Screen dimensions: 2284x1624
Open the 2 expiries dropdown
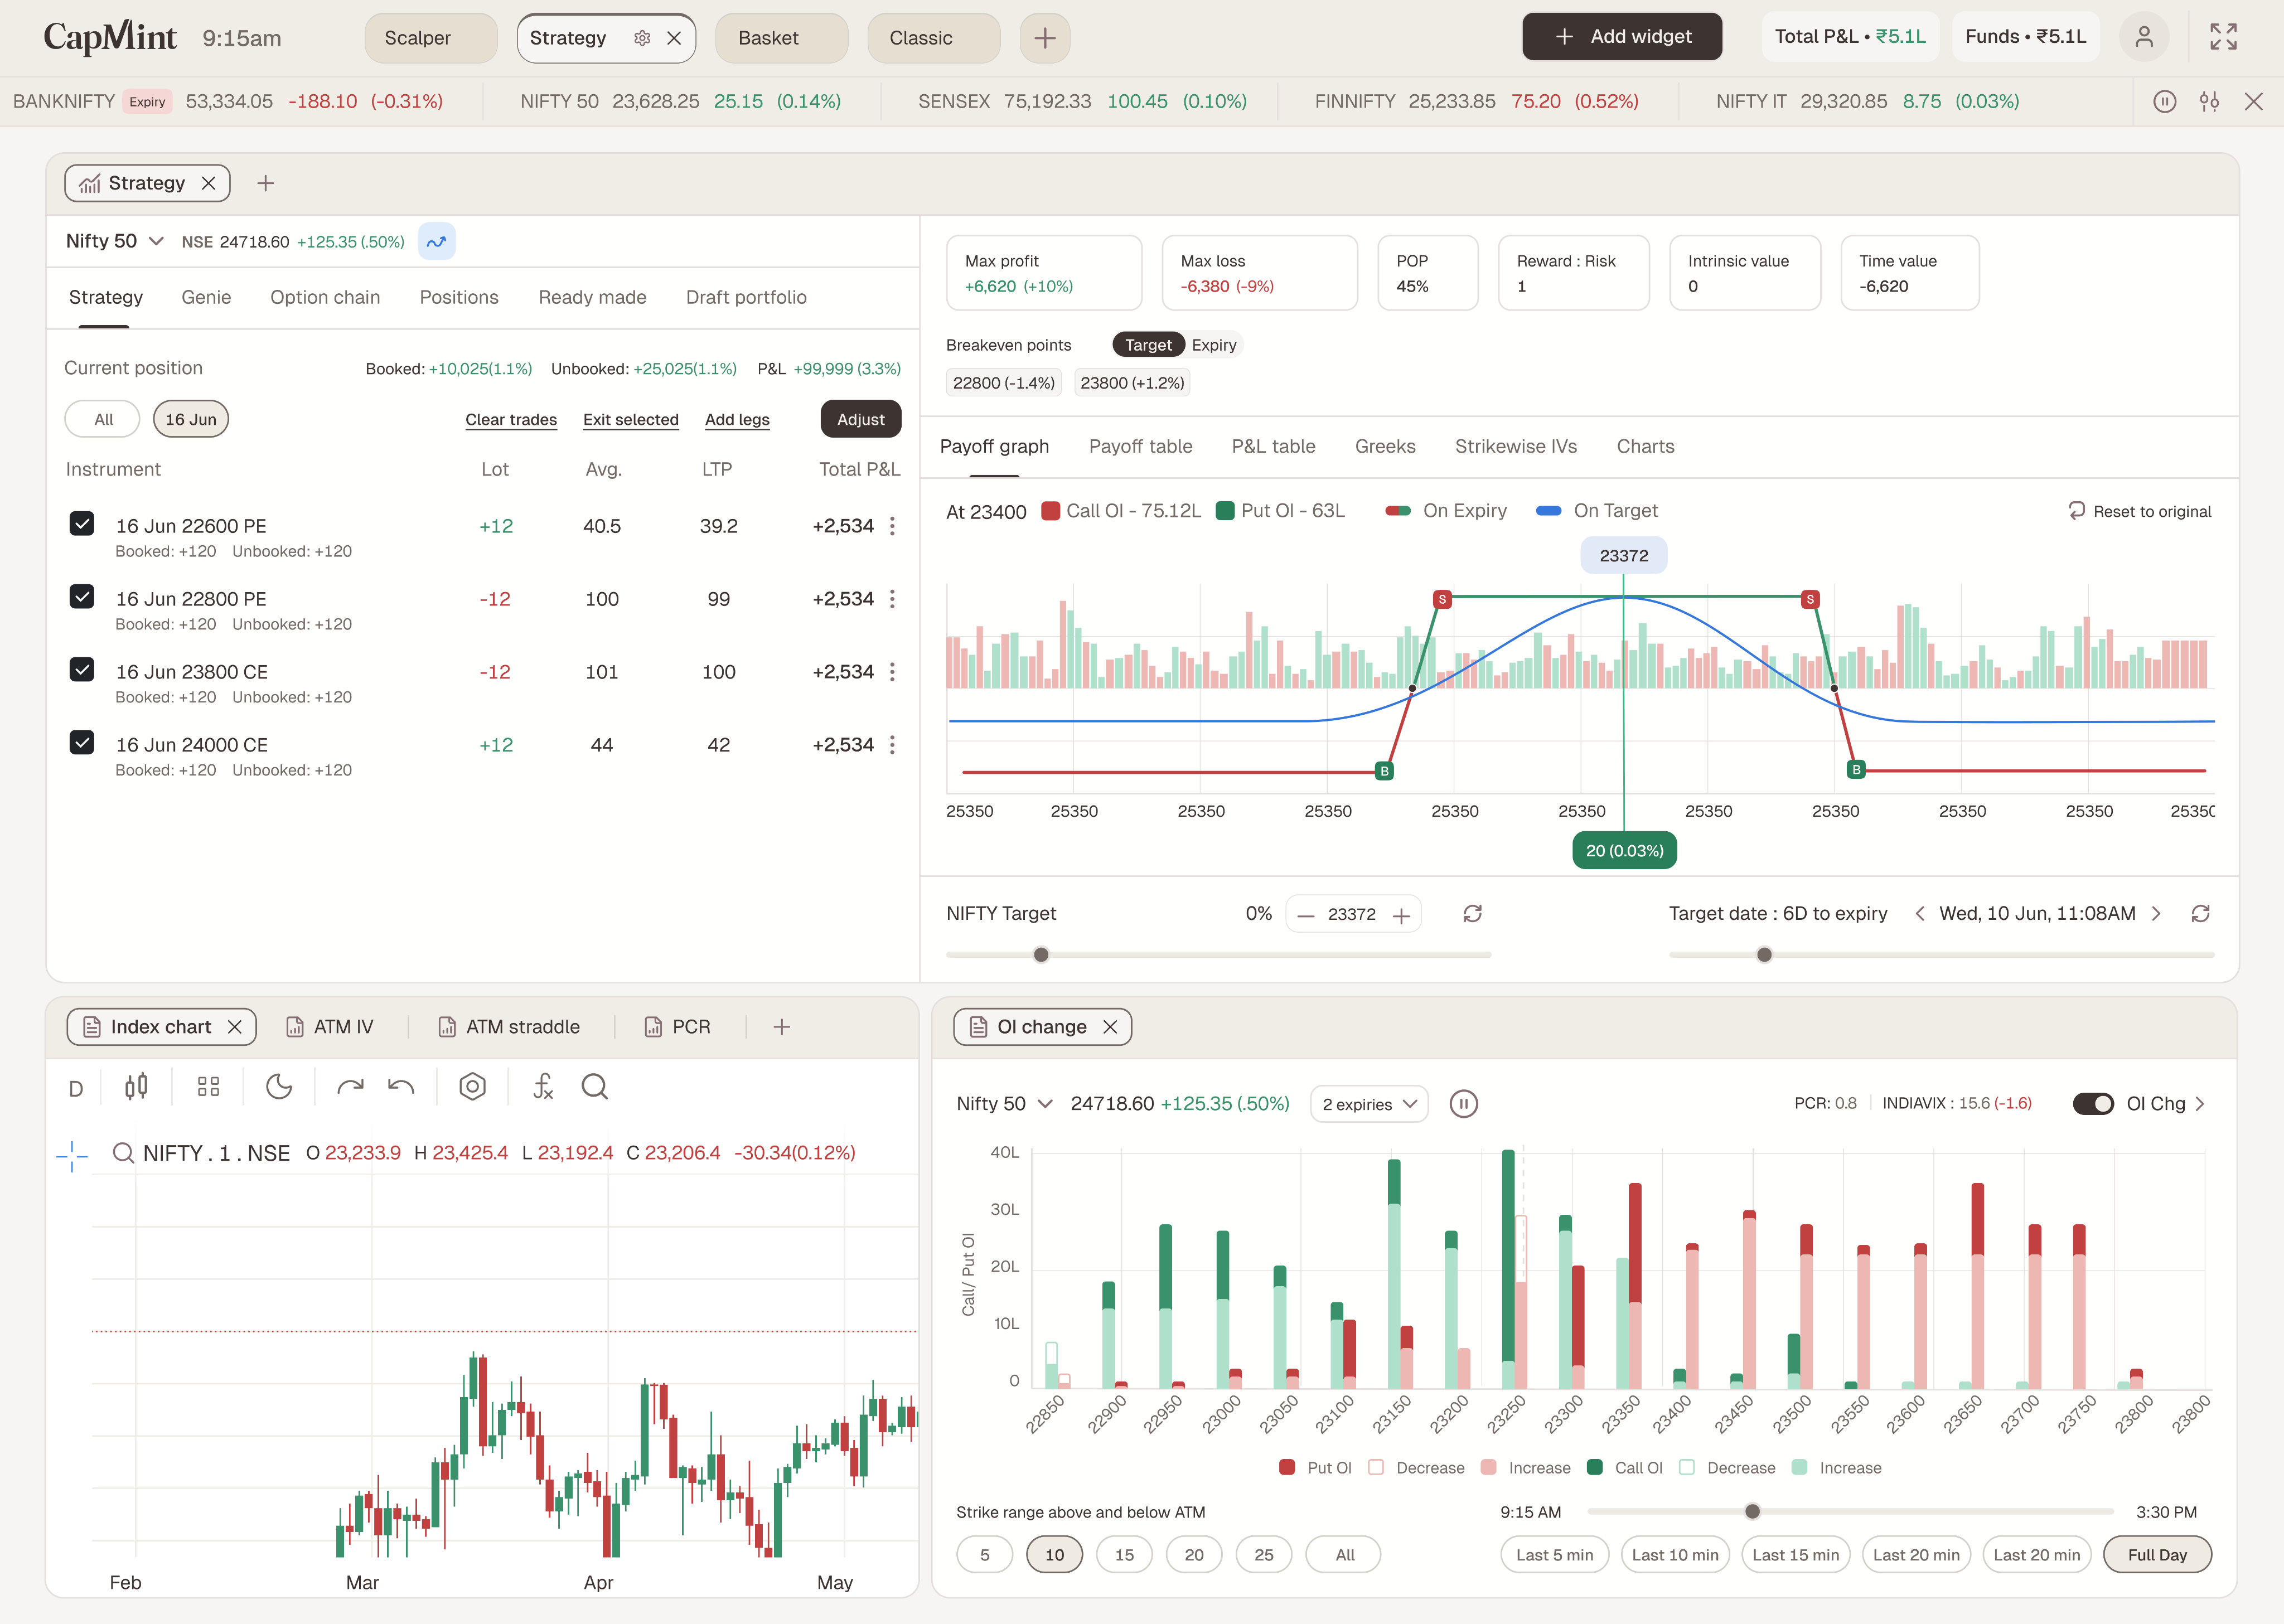[x=1369, y=1104]
